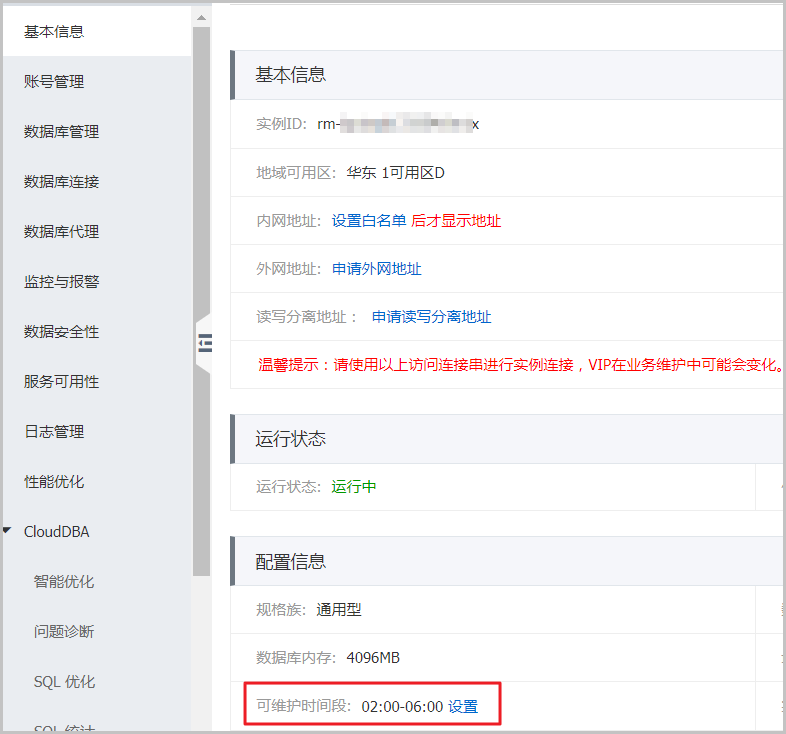Select the 4096MB memory value
Image resolution: width=786 pixels, height=734 pixels.
tap(373, 658)
